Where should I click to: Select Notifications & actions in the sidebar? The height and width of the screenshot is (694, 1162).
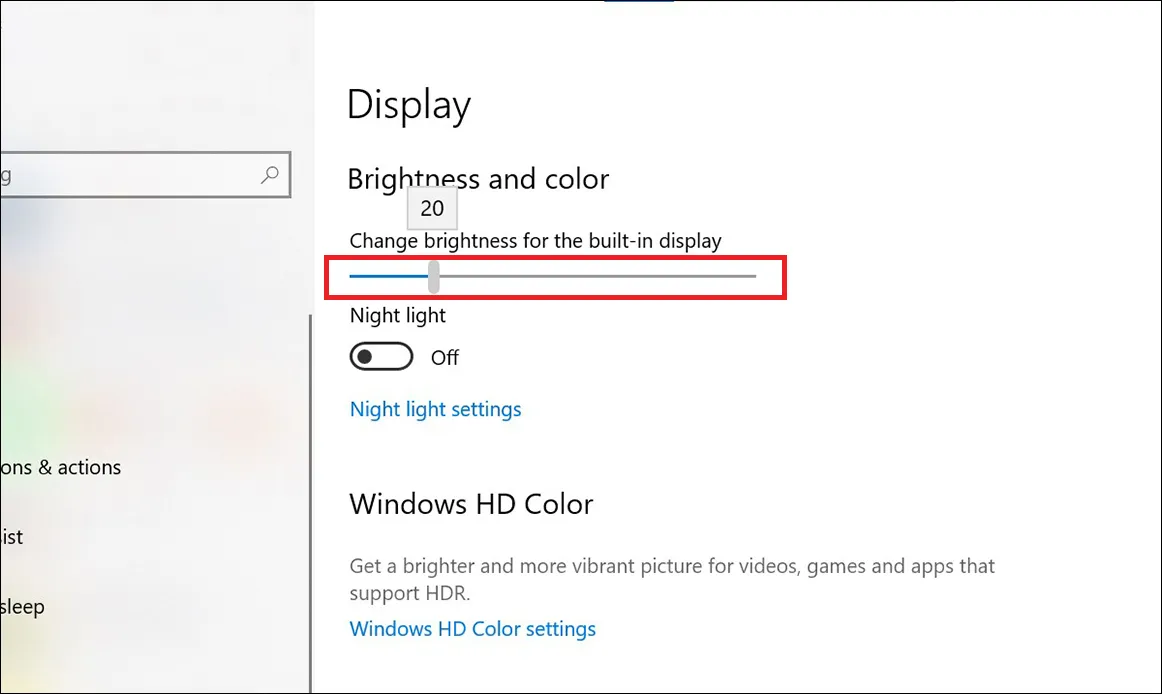(x=60, y=467)
